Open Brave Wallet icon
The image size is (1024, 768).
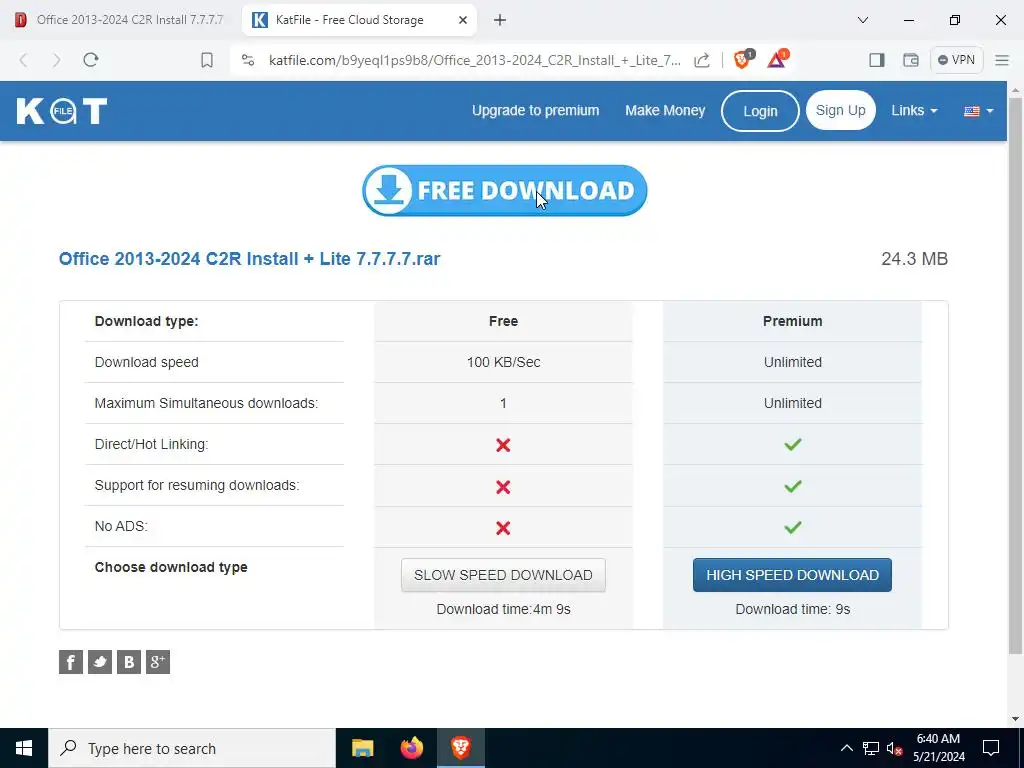click(x=910, y=60)
